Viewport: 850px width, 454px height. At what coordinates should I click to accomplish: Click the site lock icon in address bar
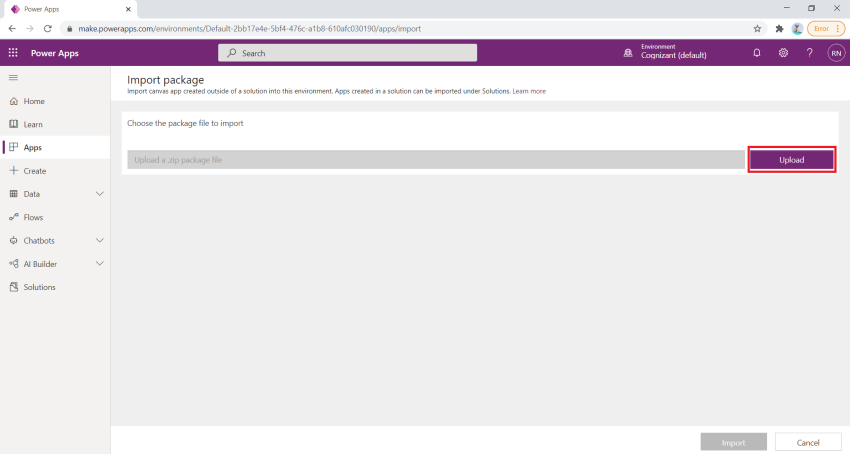click(69, 29)
